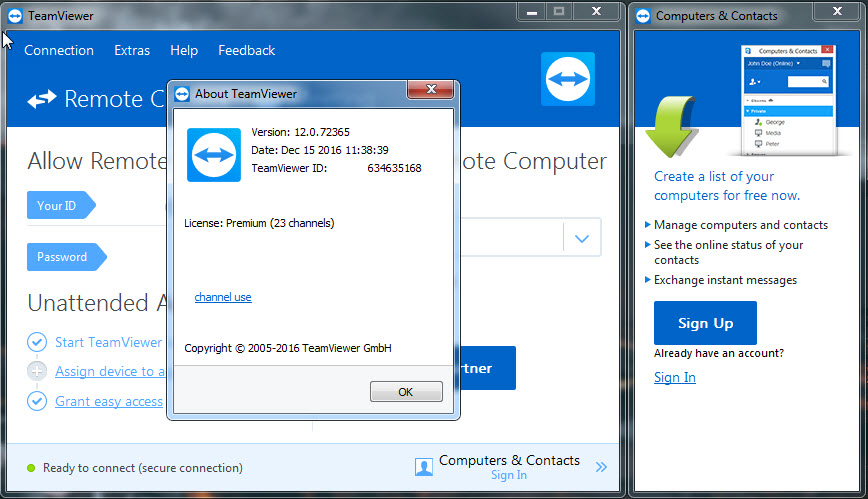Click the TeamViewer ID 634635168 value
The height and width of the screenshot is (499, 868).
coord(394,168)
